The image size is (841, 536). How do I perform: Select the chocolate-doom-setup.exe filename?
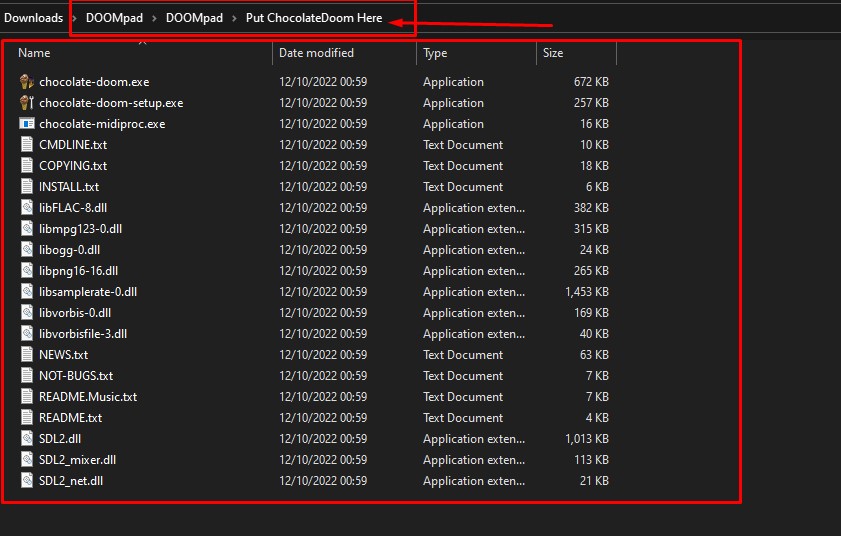[111, 103]
